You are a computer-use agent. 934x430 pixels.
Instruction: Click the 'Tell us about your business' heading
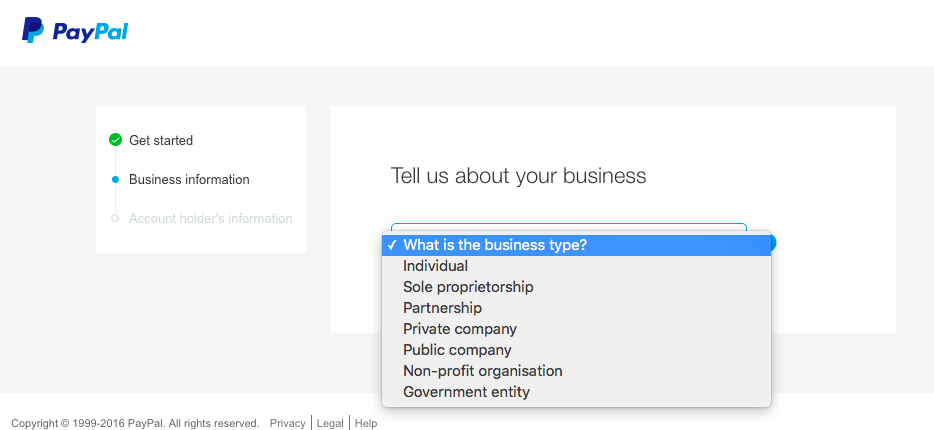(518, 176)
